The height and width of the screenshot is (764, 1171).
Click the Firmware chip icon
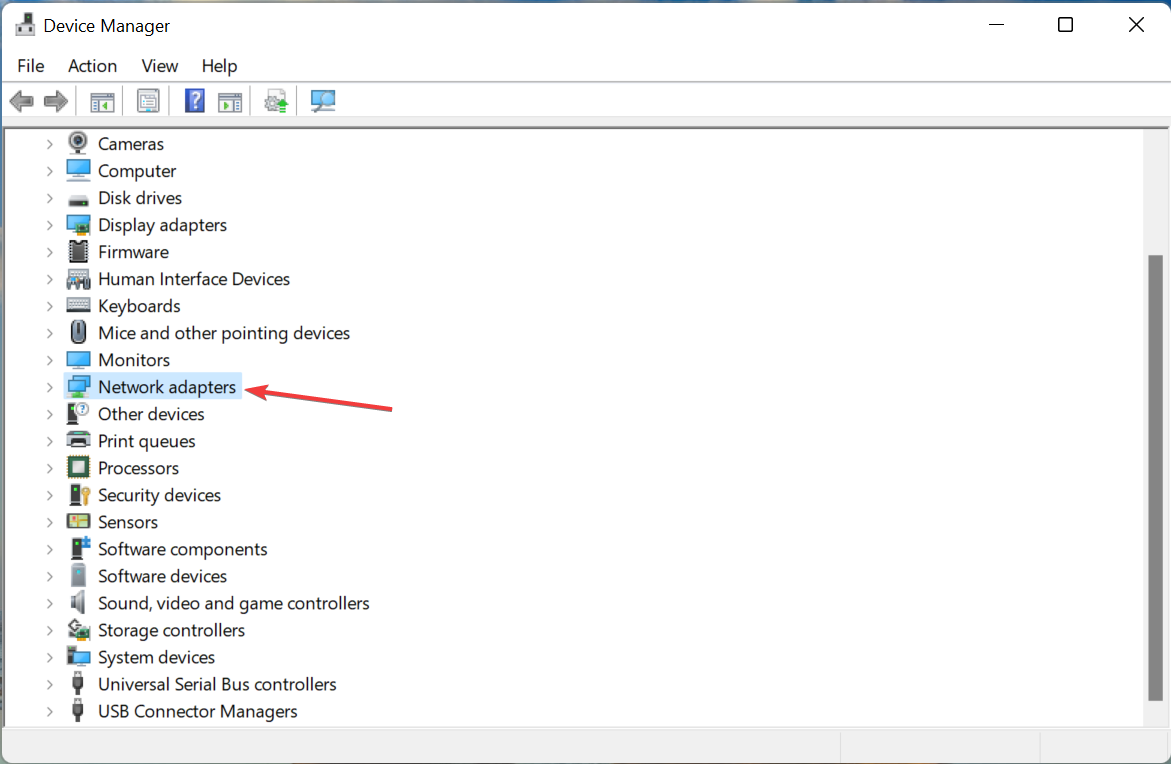click(x=78, y=252)
